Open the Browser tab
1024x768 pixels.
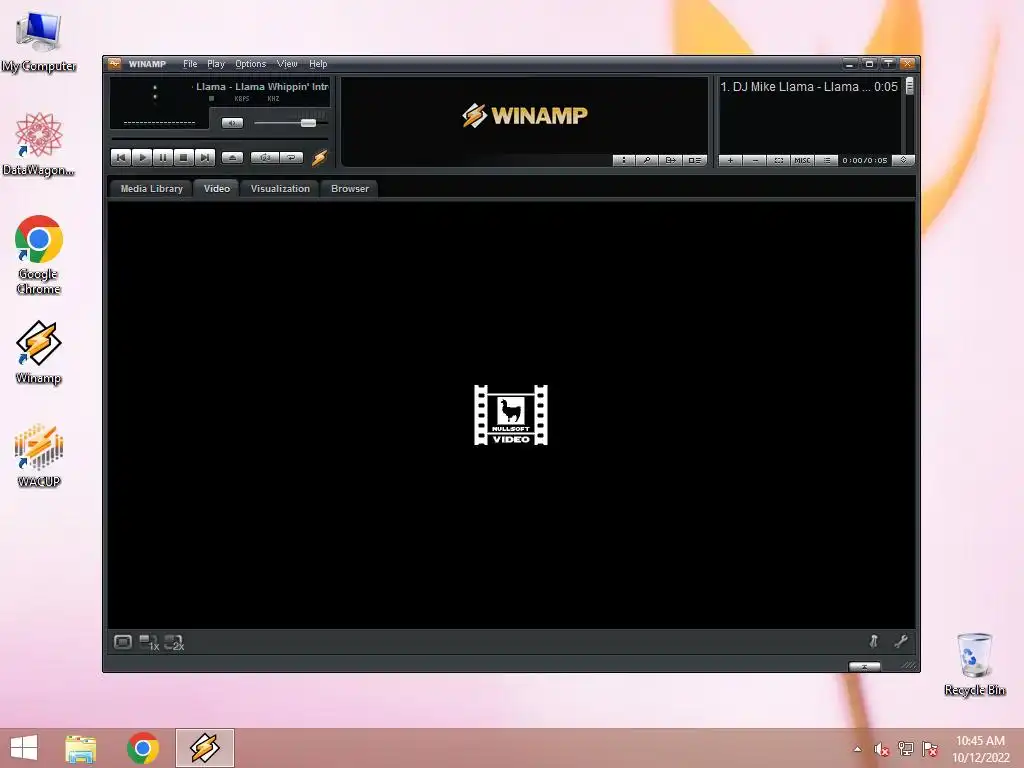pyautogui.click(x=350, y=188)
